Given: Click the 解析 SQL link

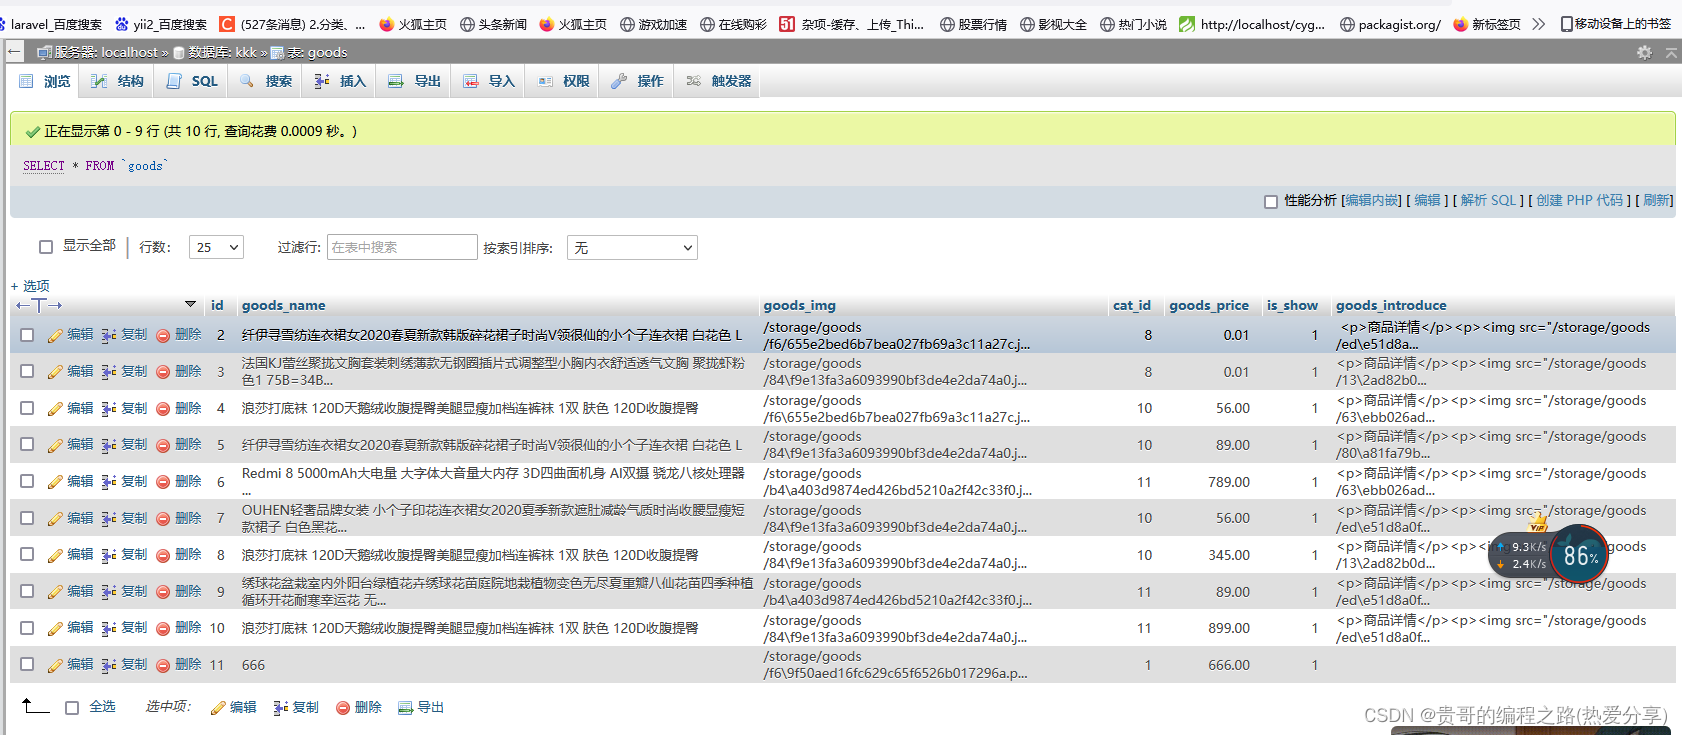Looking at the screenshot, I should [x=1488, y=201].
